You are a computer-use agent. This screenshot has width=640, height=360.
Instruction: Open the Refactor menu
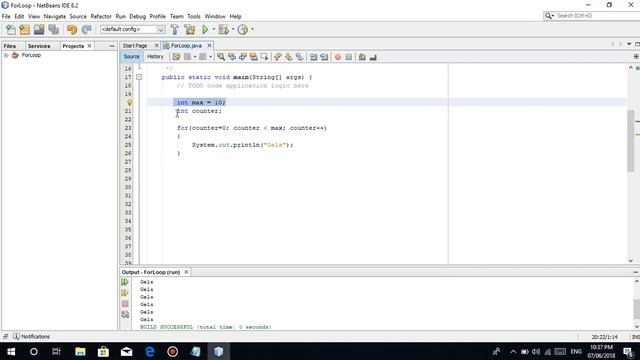[101, 16]
